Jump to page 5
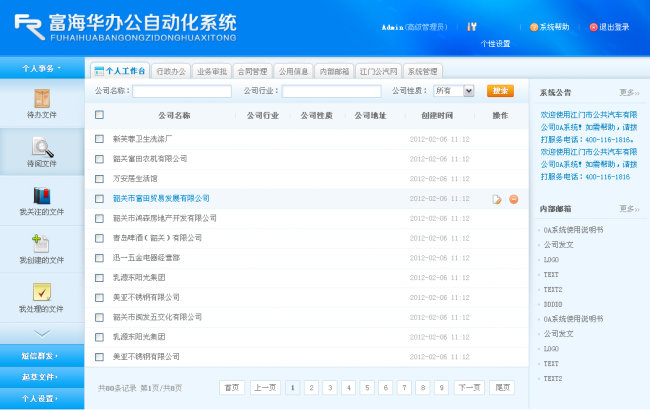Image resolution: width=650 pixels, height=410 pixels. [x=367, y=388]
